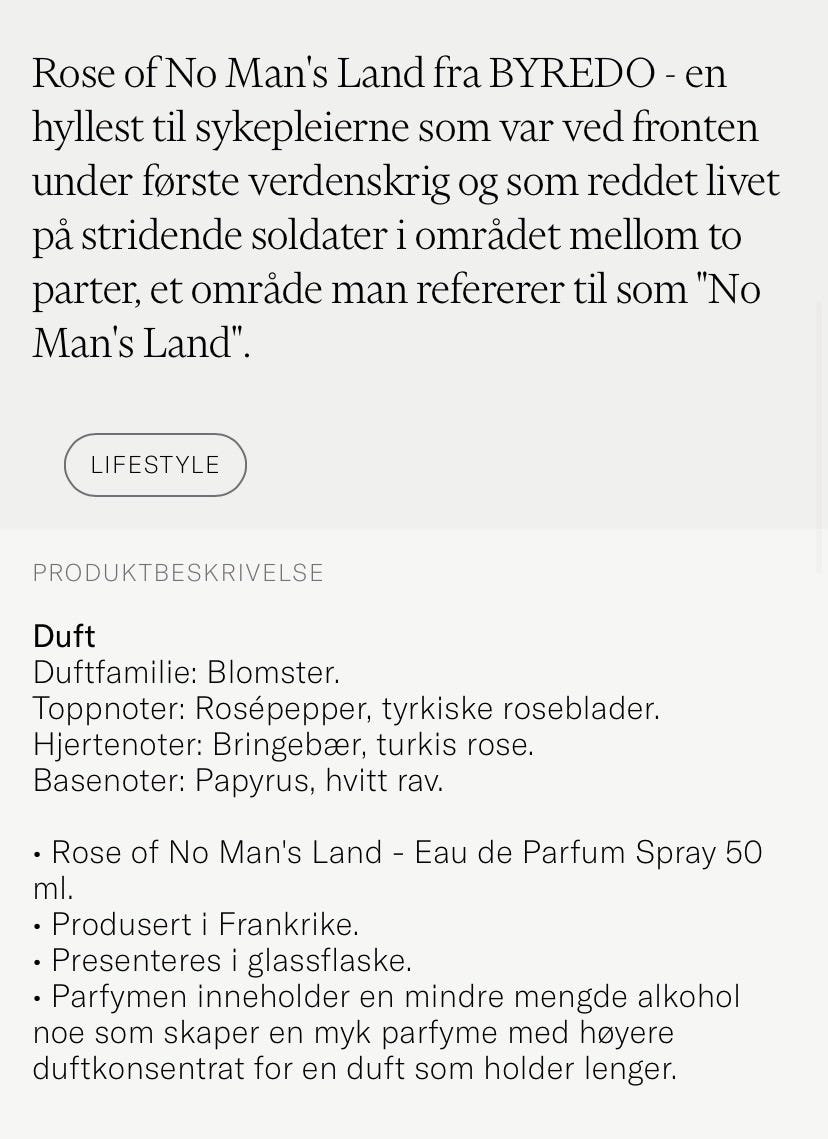Click 'hvitt rav' text
This screenshot has height=1139, width=828.
pyautogui.click(x=384, y=781)
